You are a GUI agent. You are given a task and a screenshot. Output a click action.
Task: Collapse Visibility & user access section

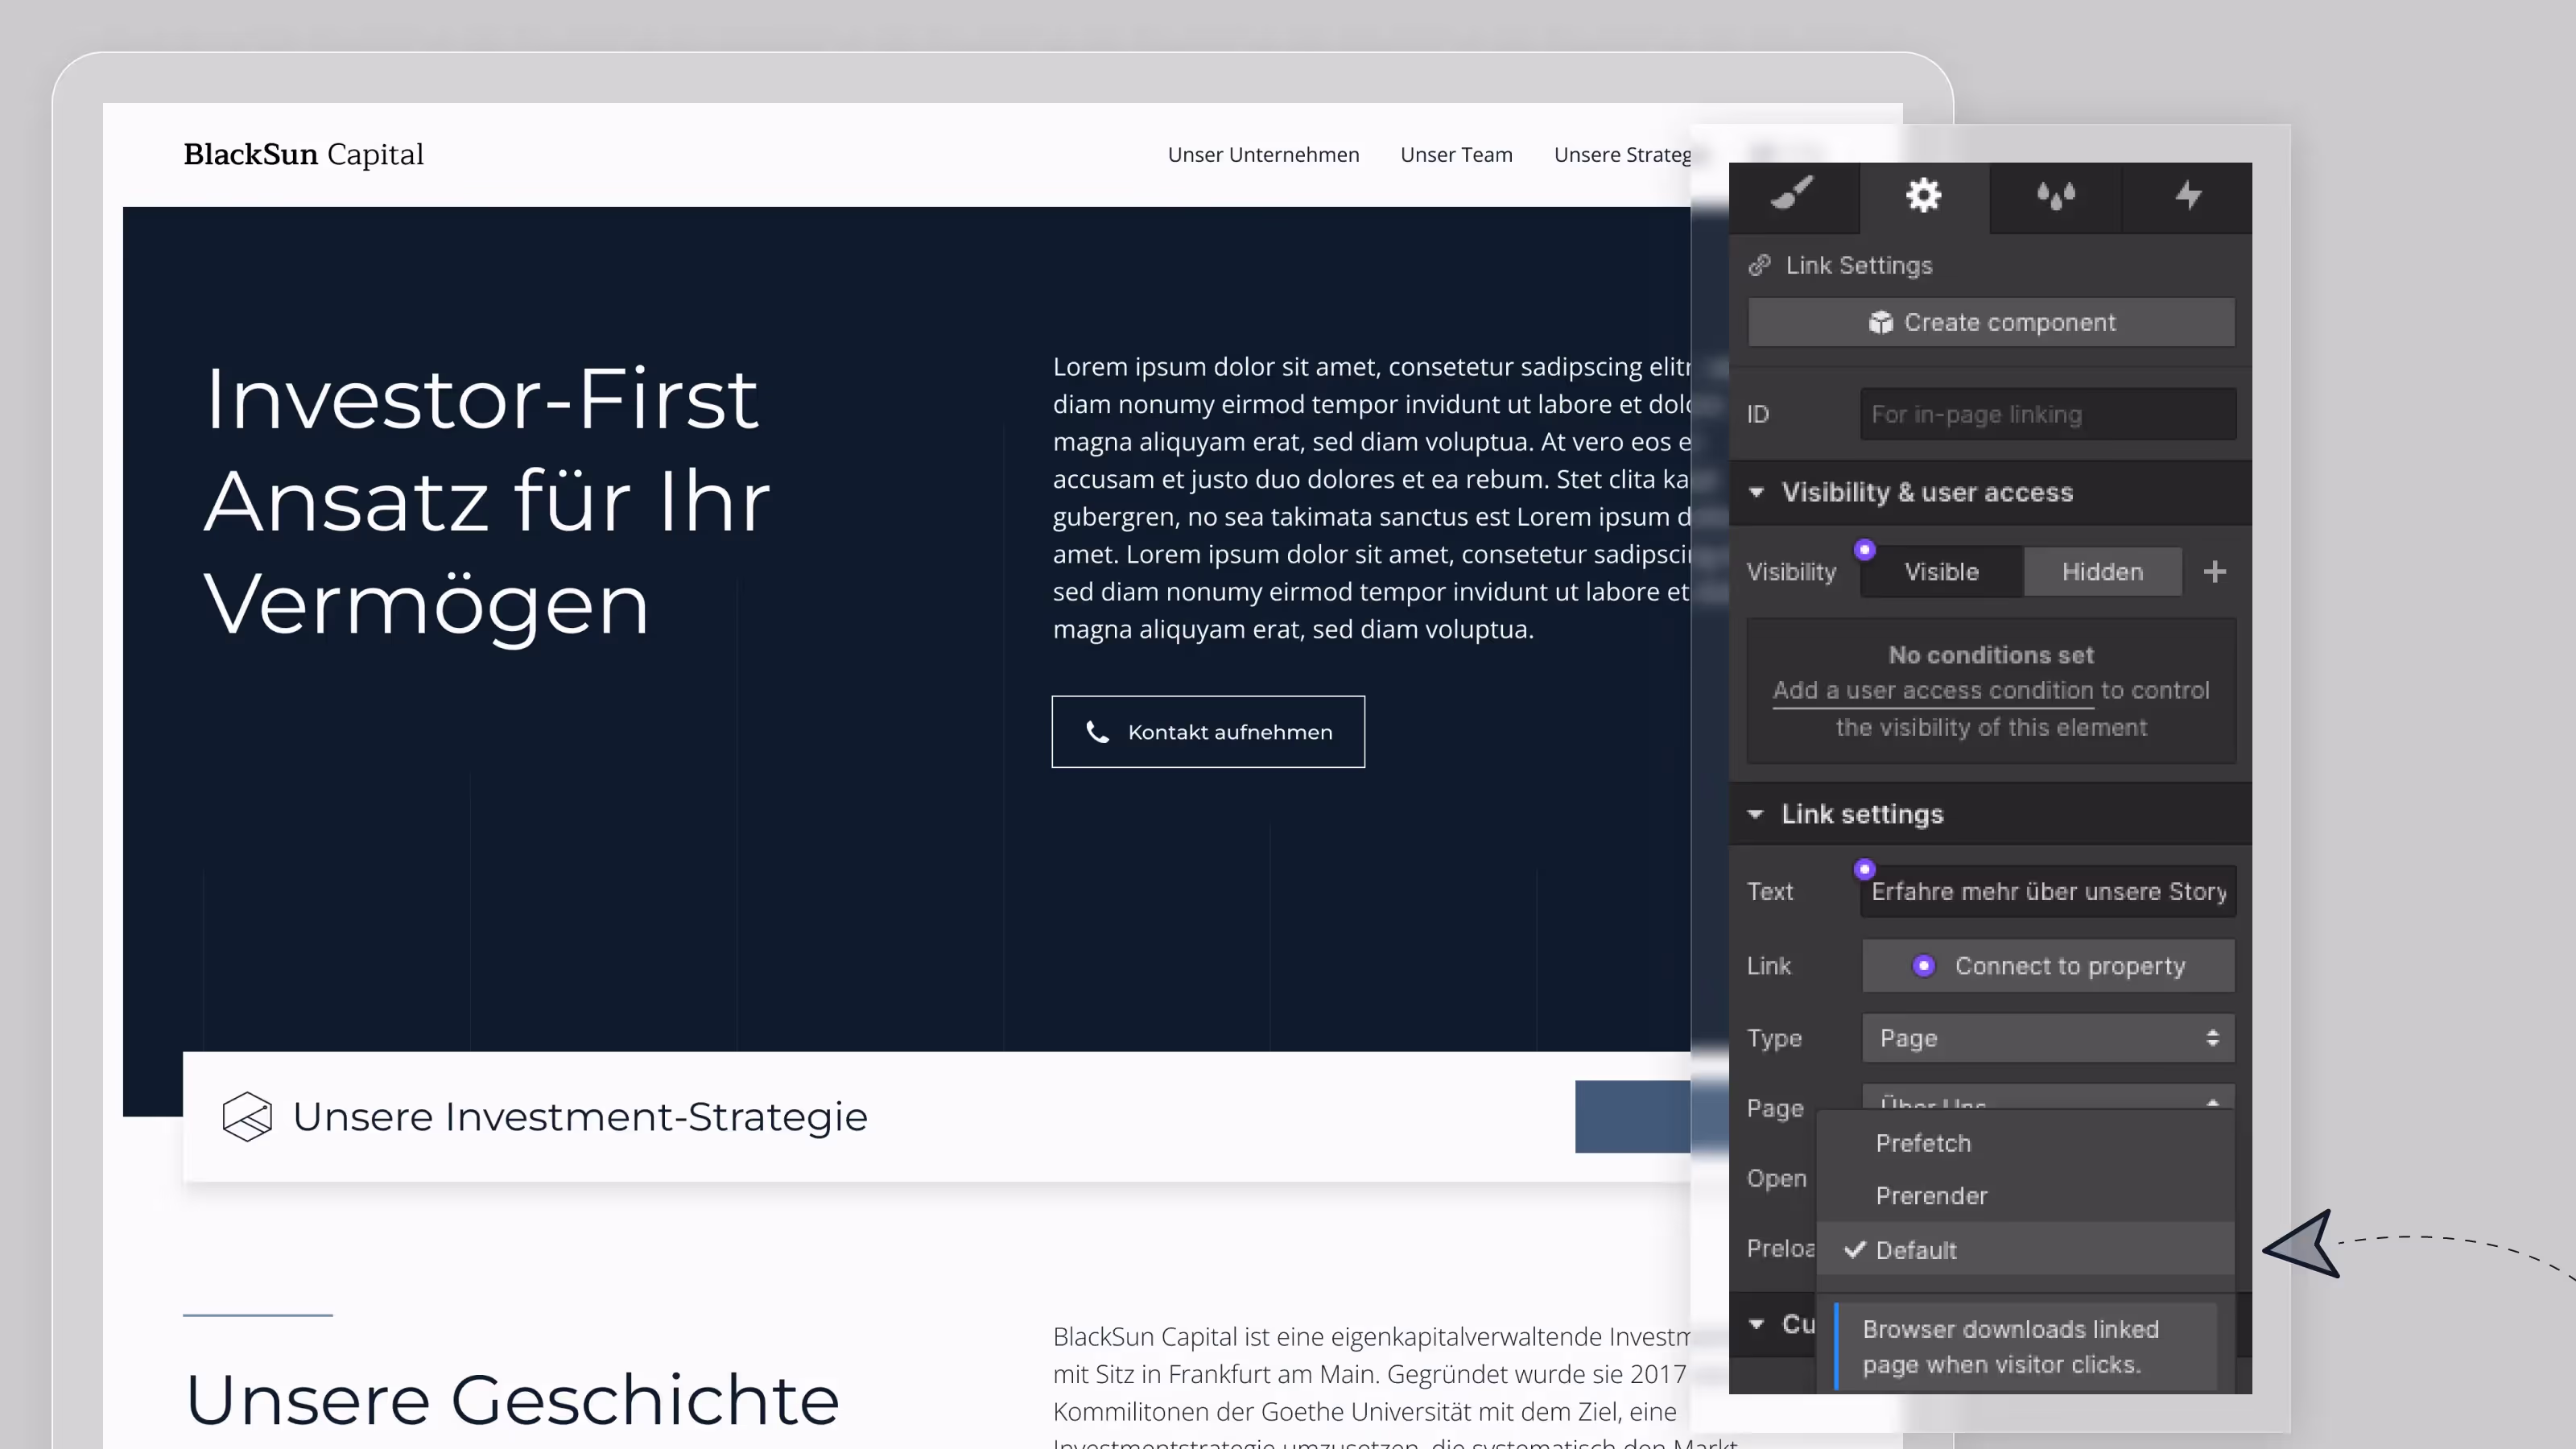1757,492
